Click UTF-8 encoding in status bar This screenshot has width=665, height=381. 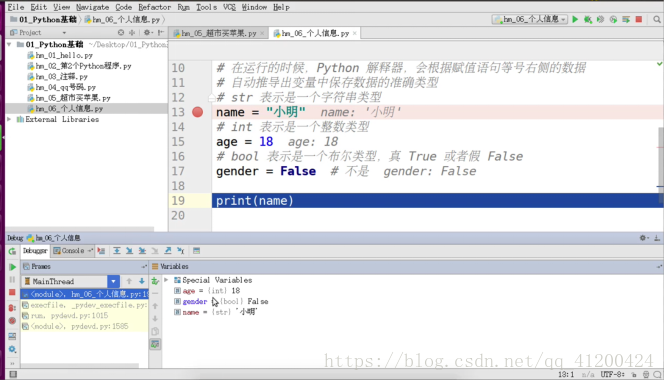click(613, 375)
